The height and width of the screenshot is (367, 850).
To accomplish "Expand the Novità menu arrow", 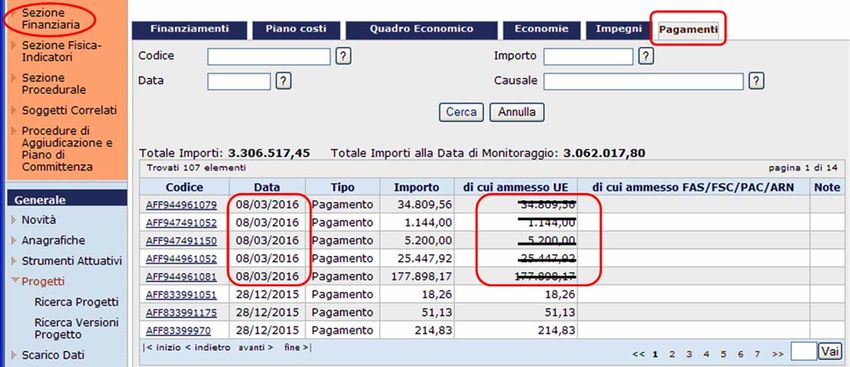I will click(14, 220).
